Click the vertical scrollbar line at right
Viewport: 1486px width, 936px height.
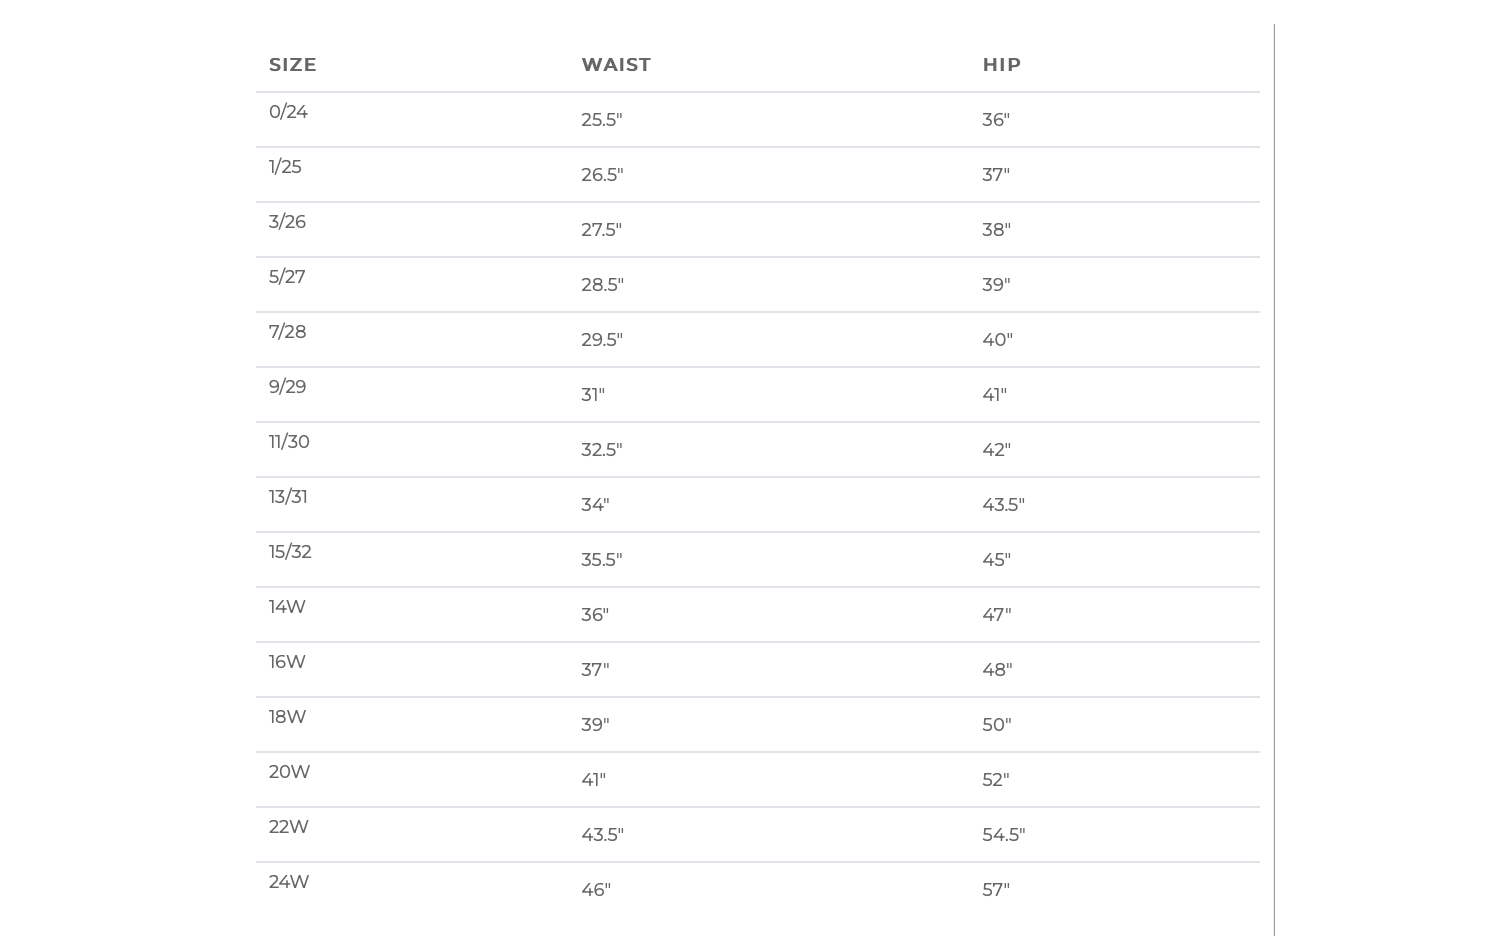(x=1274, y=480)
